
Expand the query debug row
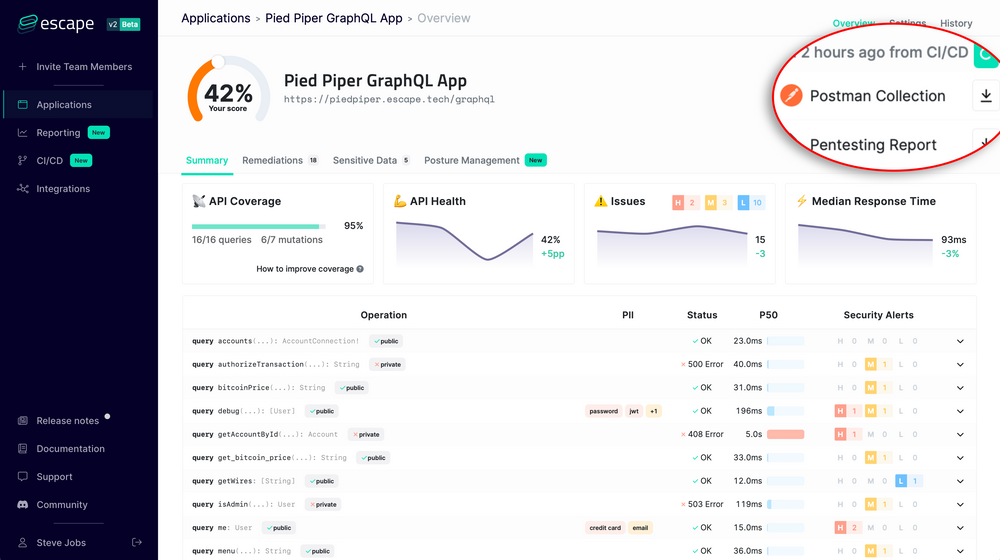960,411
